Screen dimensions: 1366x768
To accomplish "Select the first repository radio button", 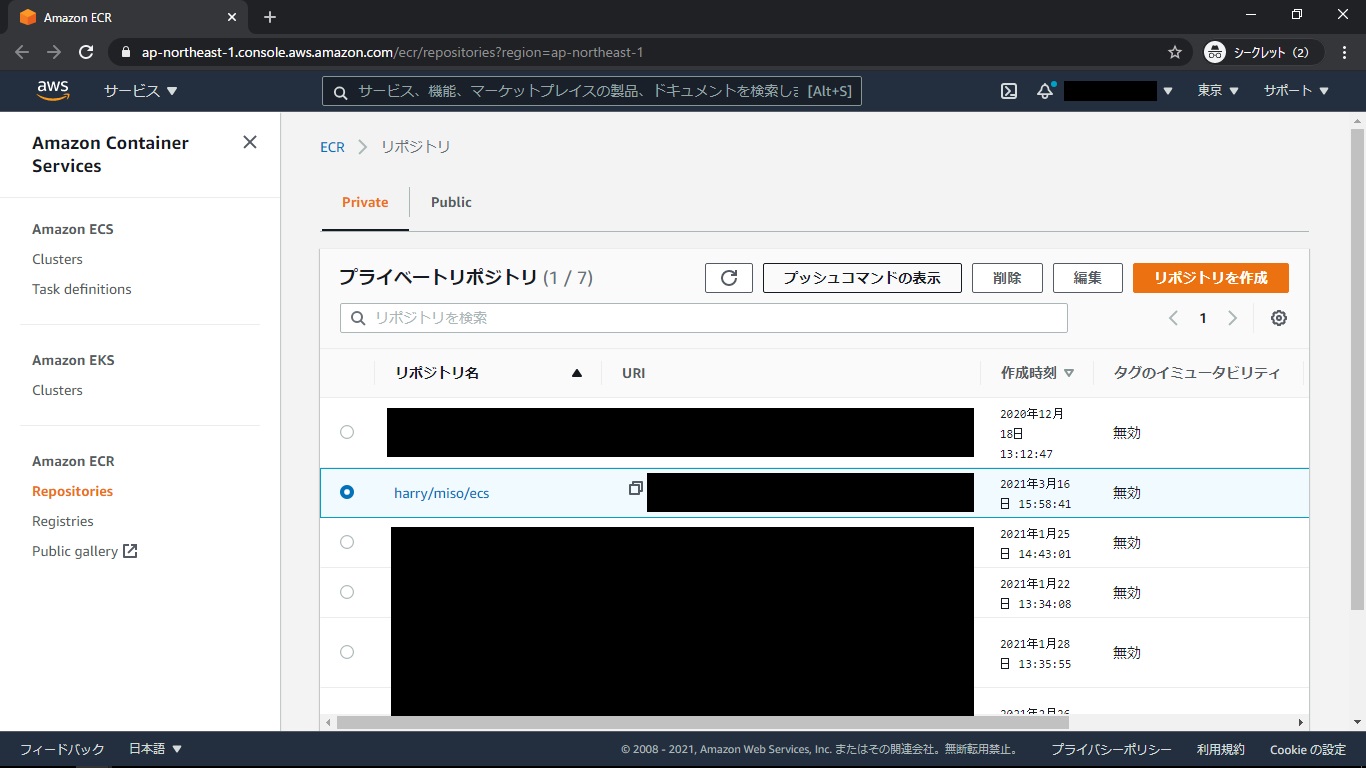I will click(347, 432).
